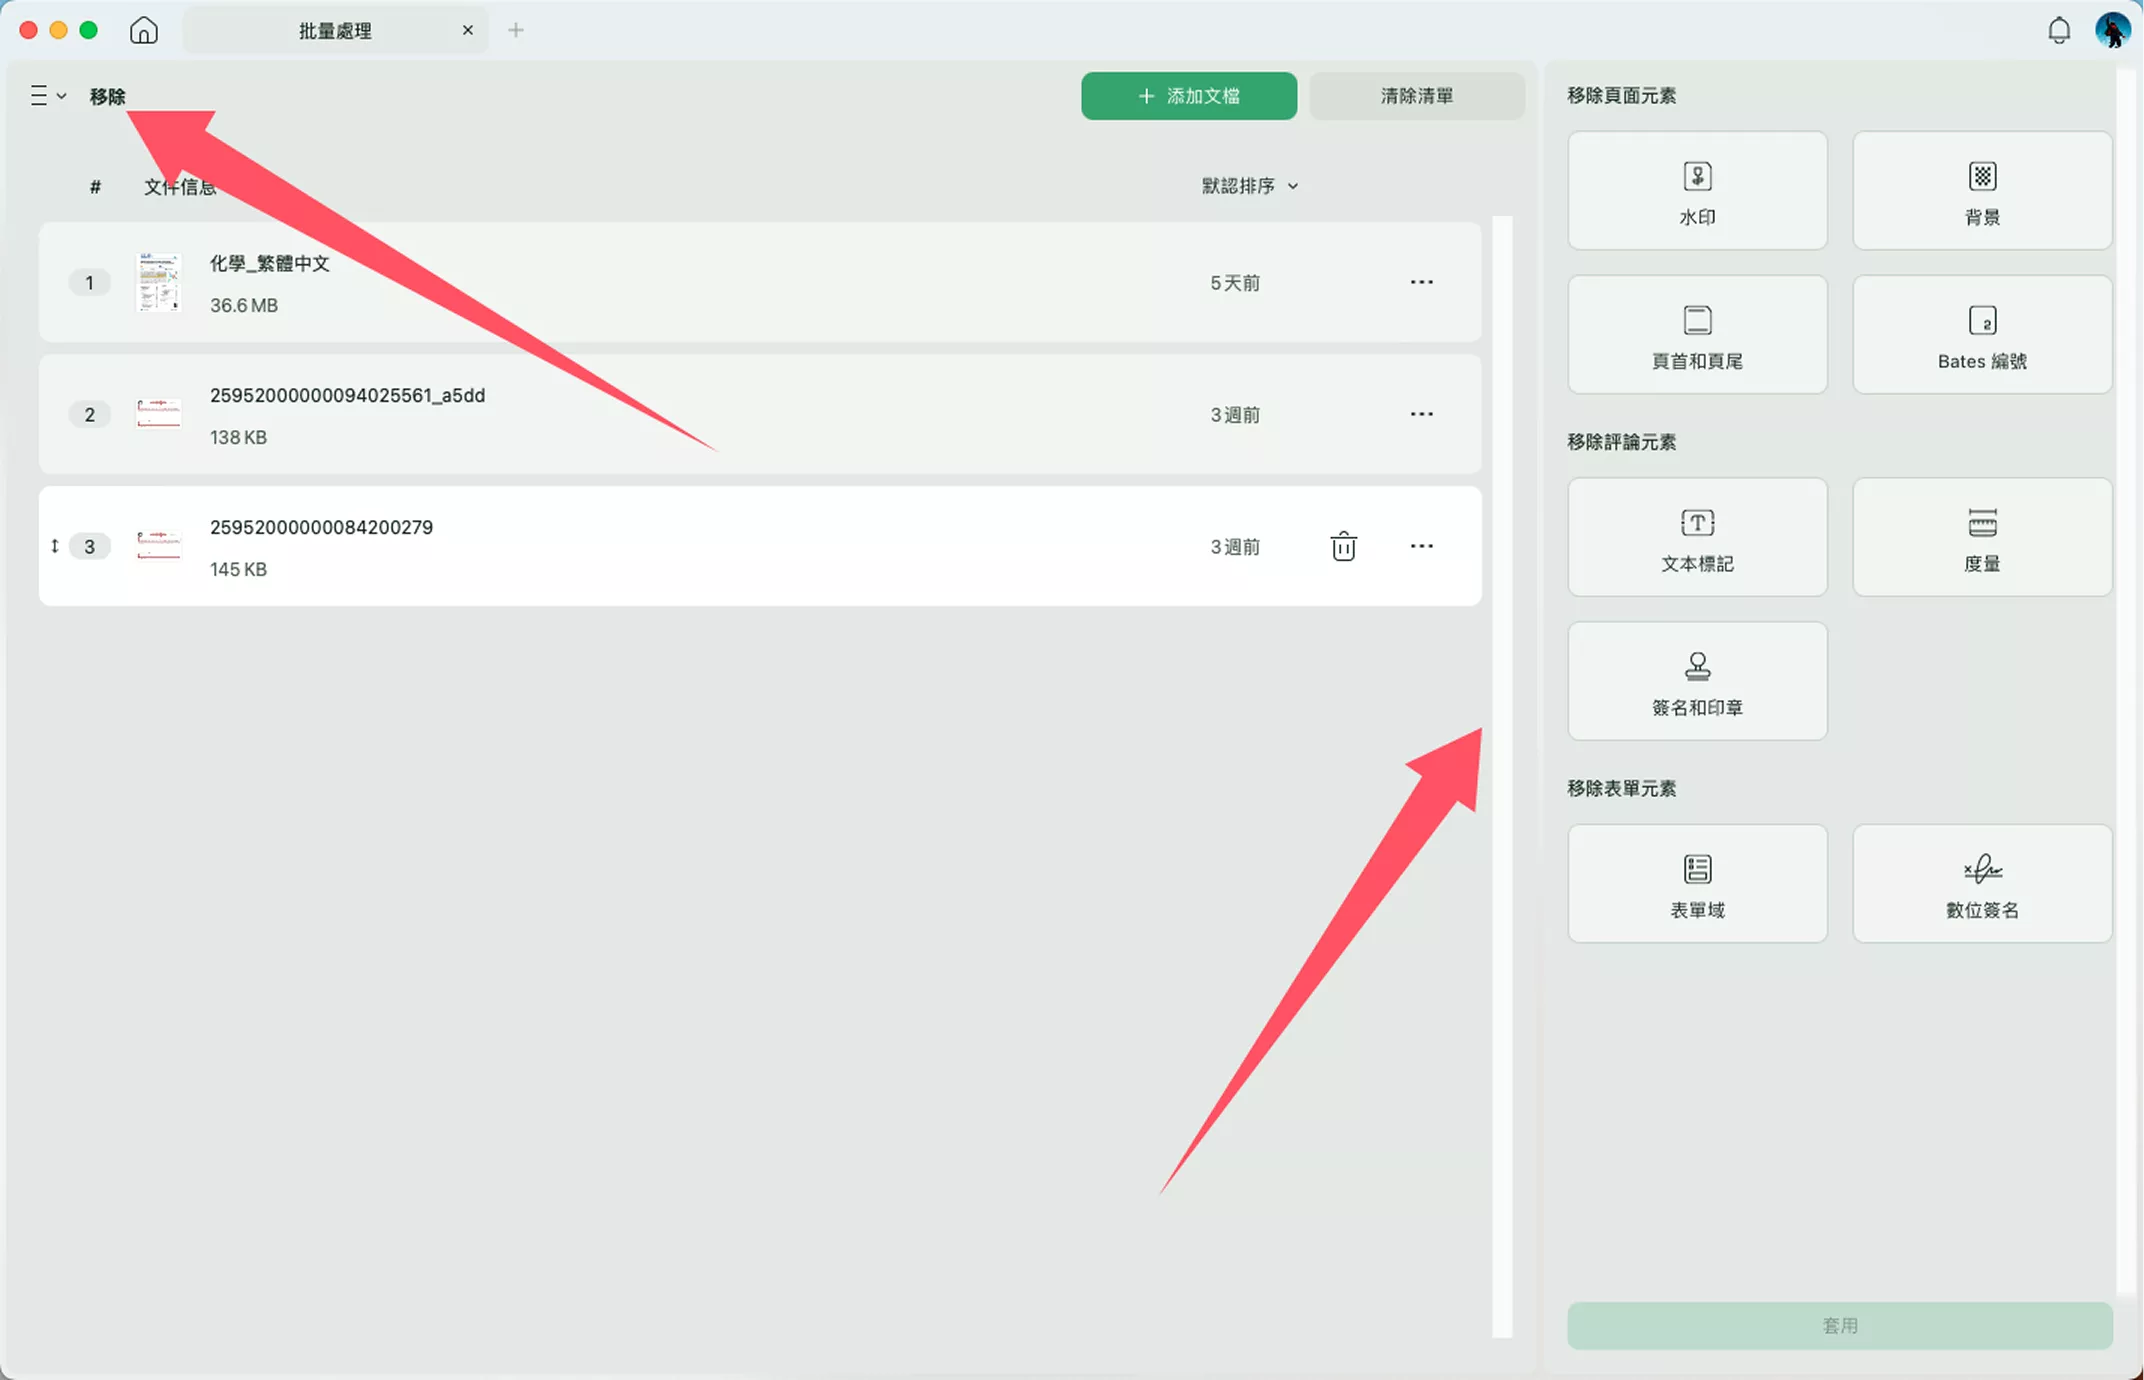2144x1380 pixels.
Task: Click the 3週前 date in row 3
Action: [1235, 547]
